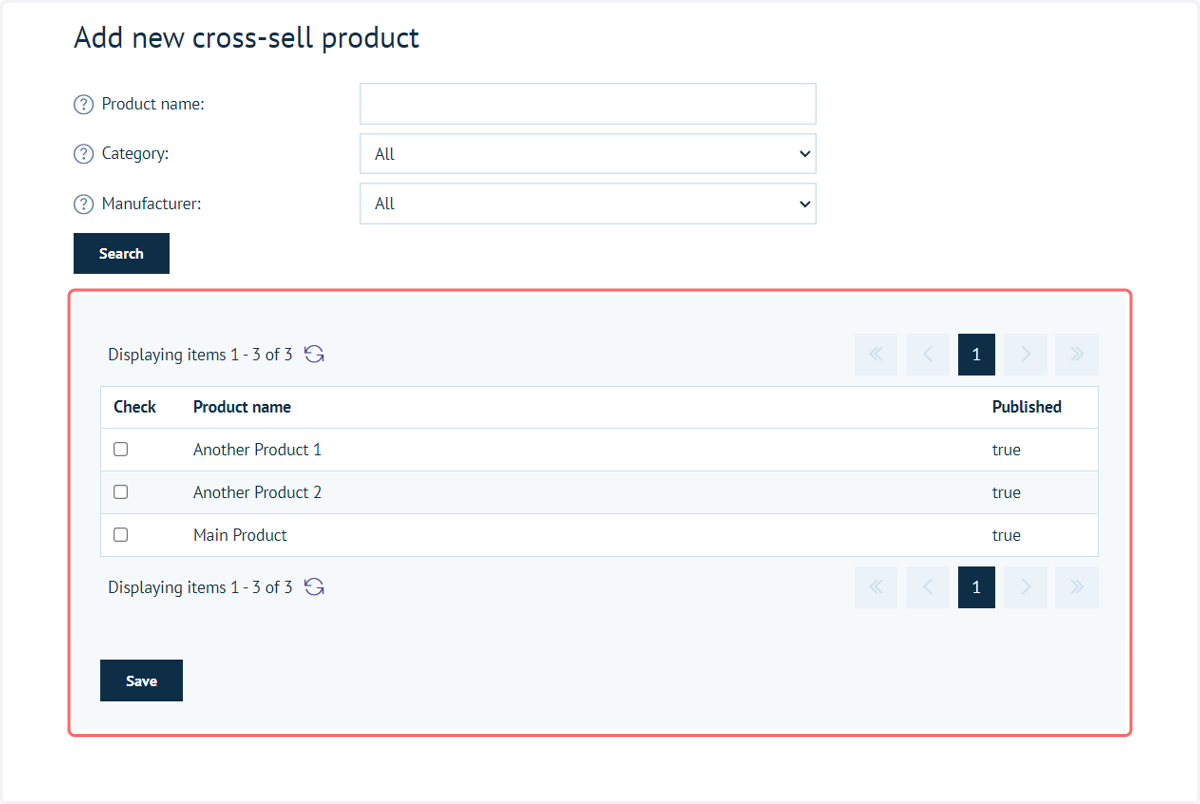Image resolution: width=1200 pixels, height=804 pixels.
Task: Go to previous page in the top pager
Action: [927, 355]
